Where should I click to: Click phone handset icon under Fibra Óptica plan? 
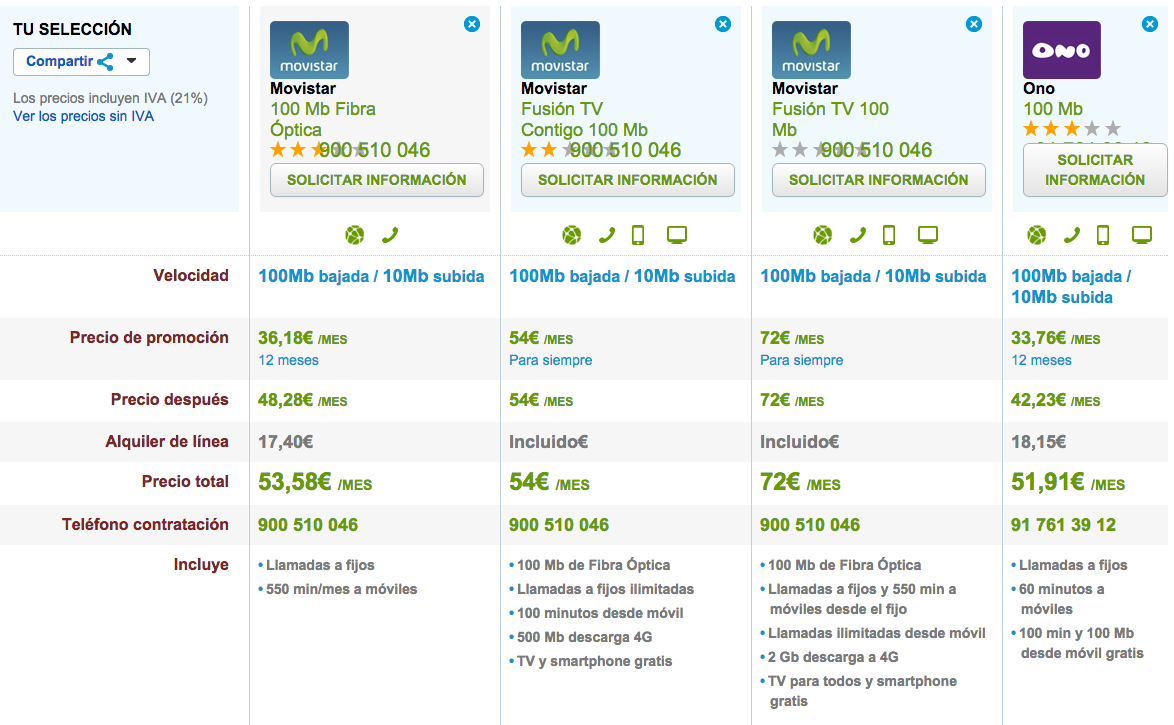point(389,235)
